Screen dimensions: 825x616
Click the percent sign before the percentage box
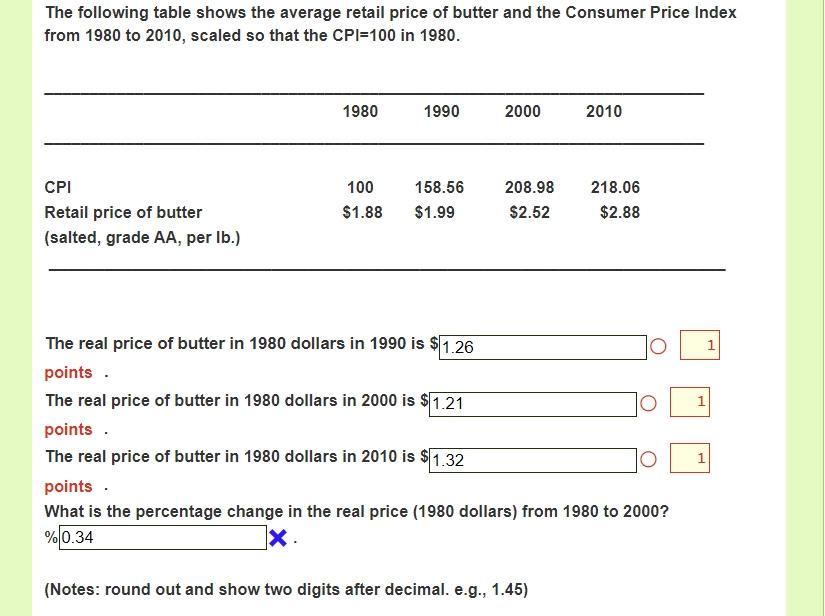point(50,536)
